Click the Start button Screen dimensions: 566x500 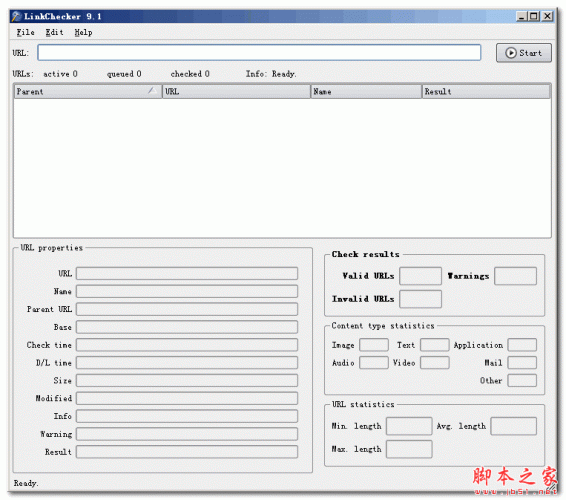coord(523,53)
